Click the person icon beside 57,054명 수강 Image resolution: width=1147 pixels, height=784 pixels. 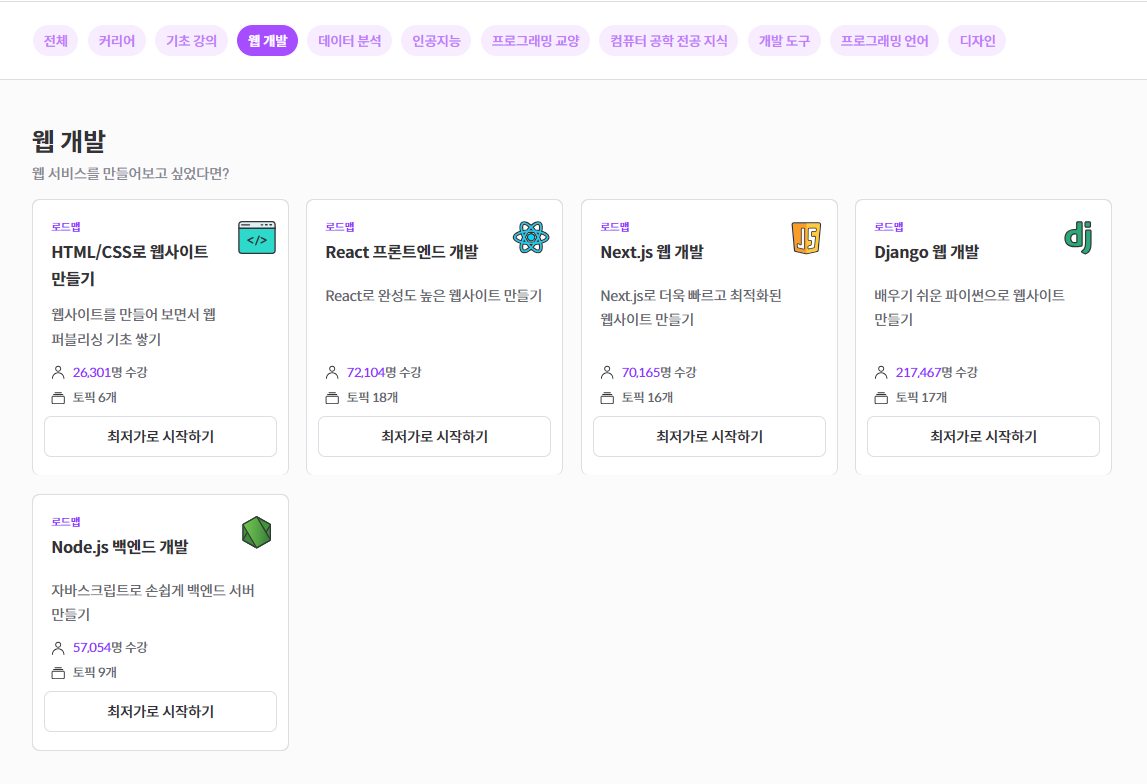[x=59, y=647]
